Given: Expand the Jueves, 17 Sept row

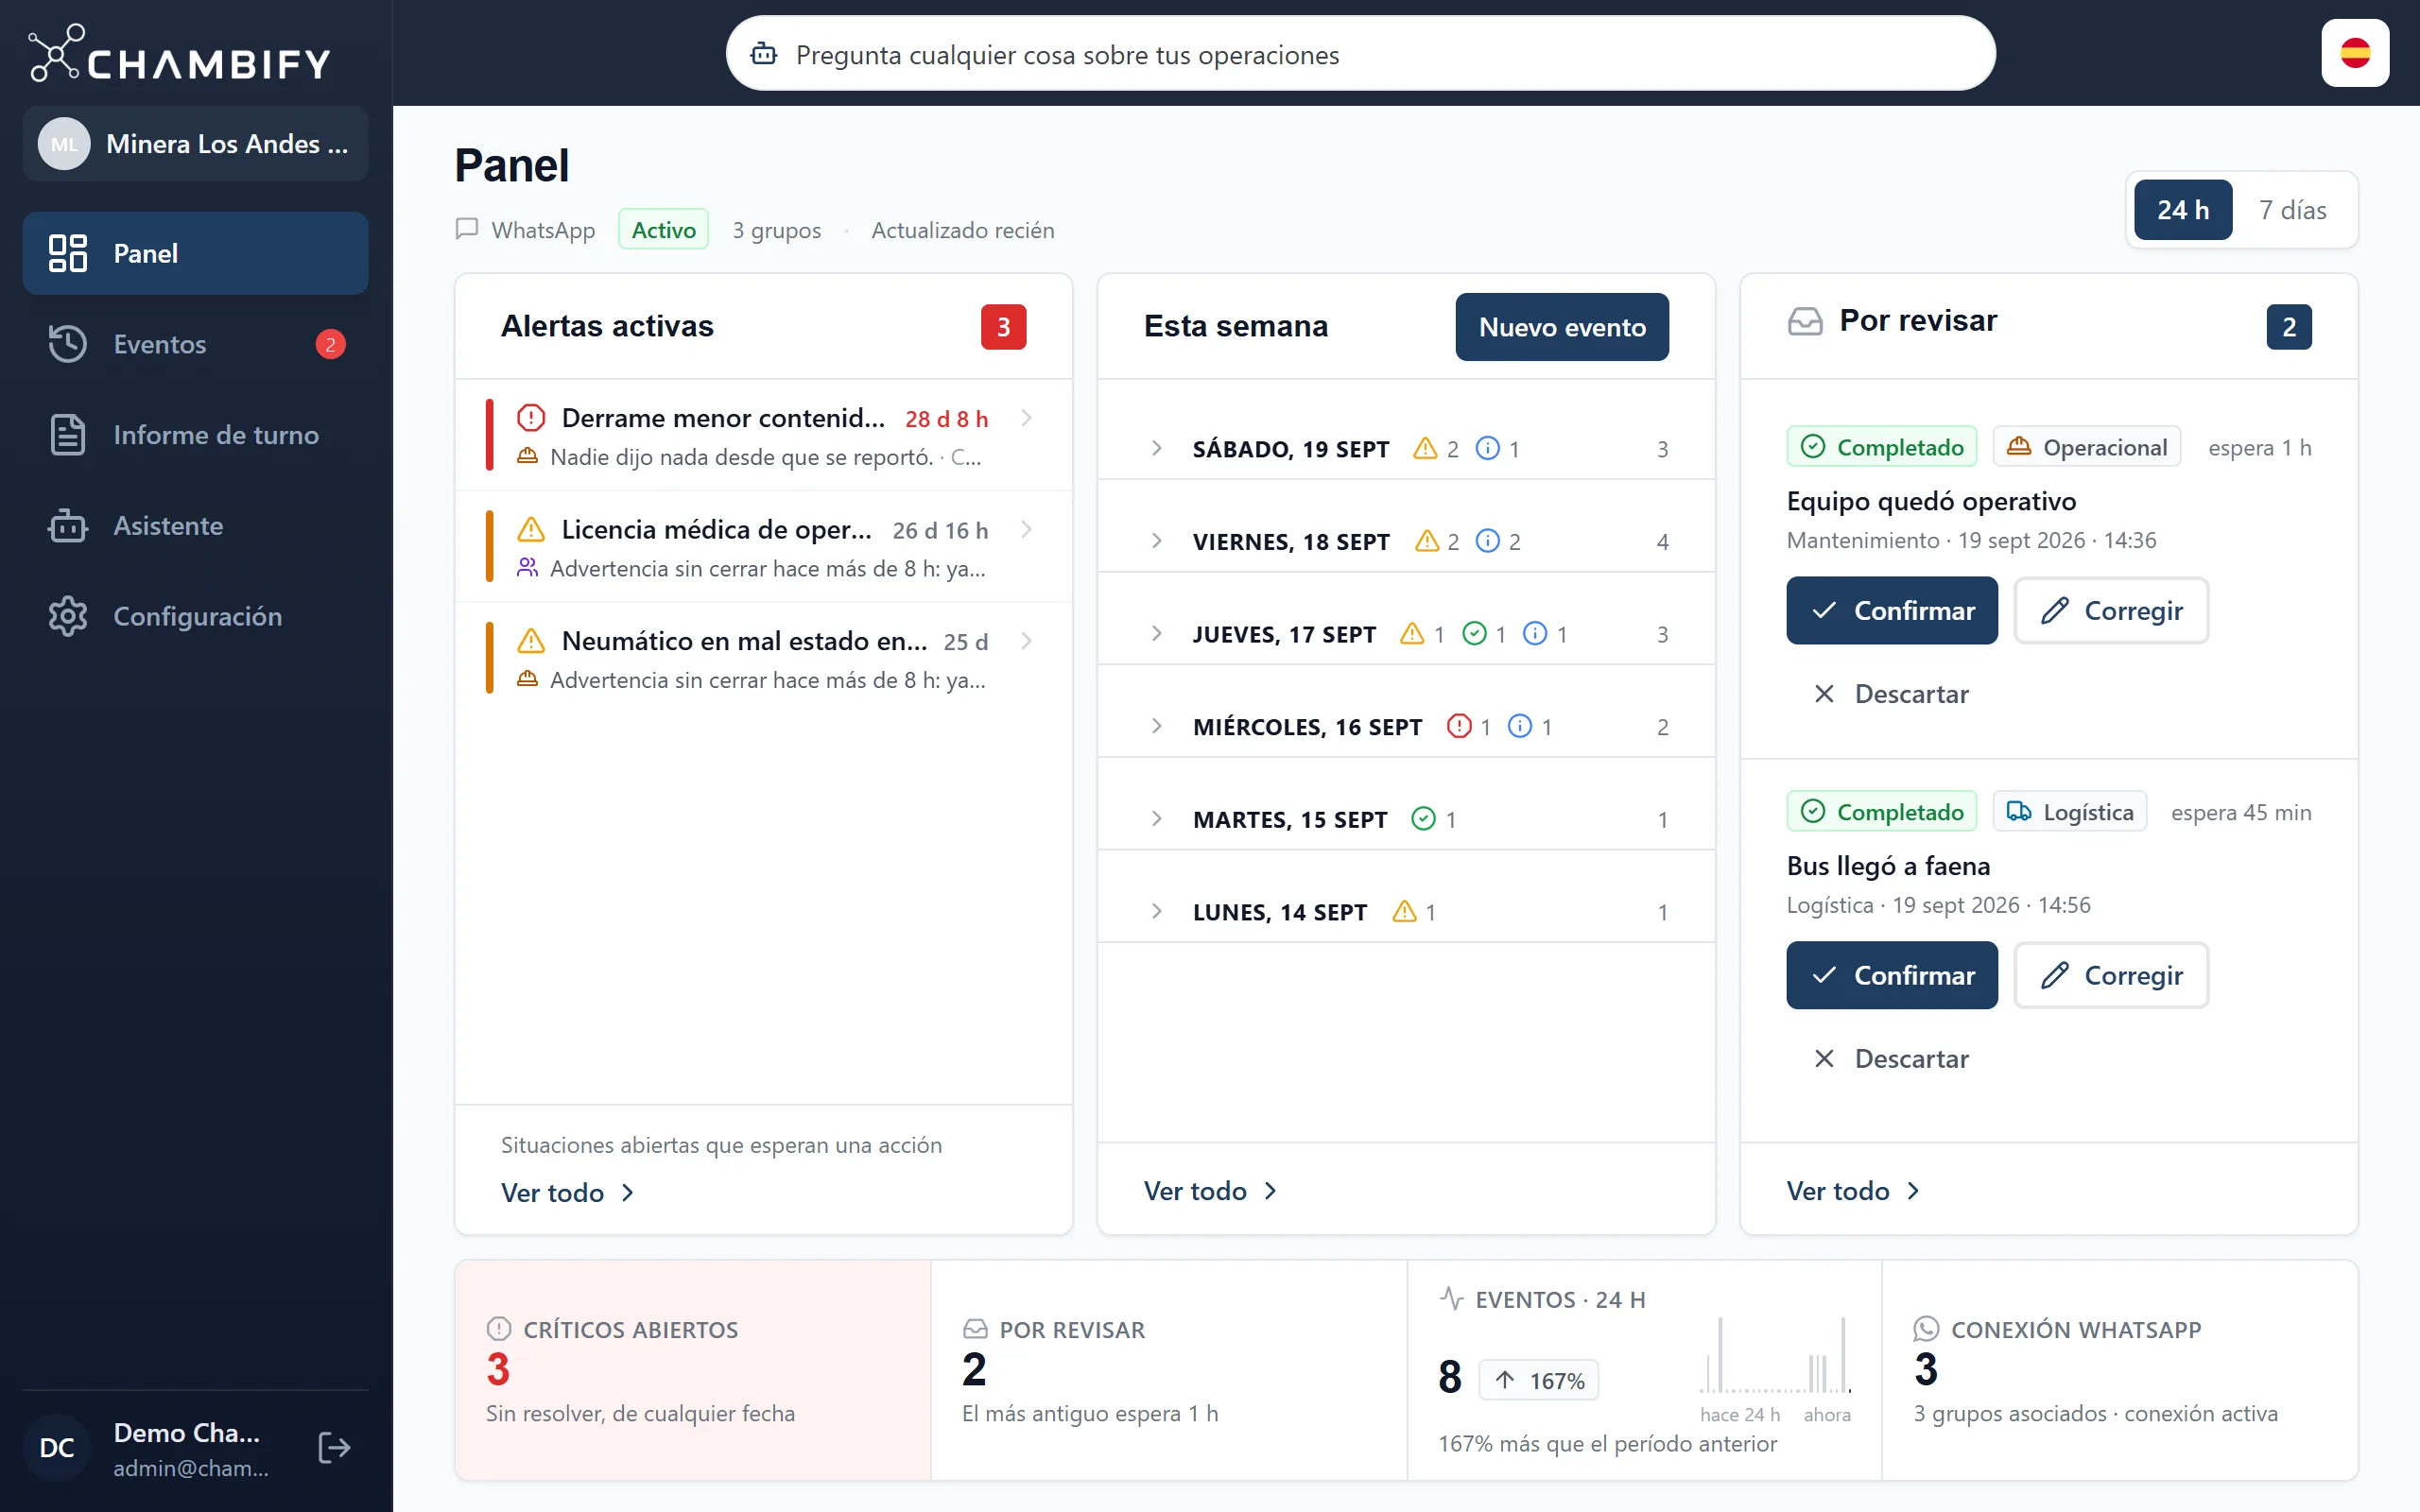Looking at the screenshot, I should coord(1406,634).
